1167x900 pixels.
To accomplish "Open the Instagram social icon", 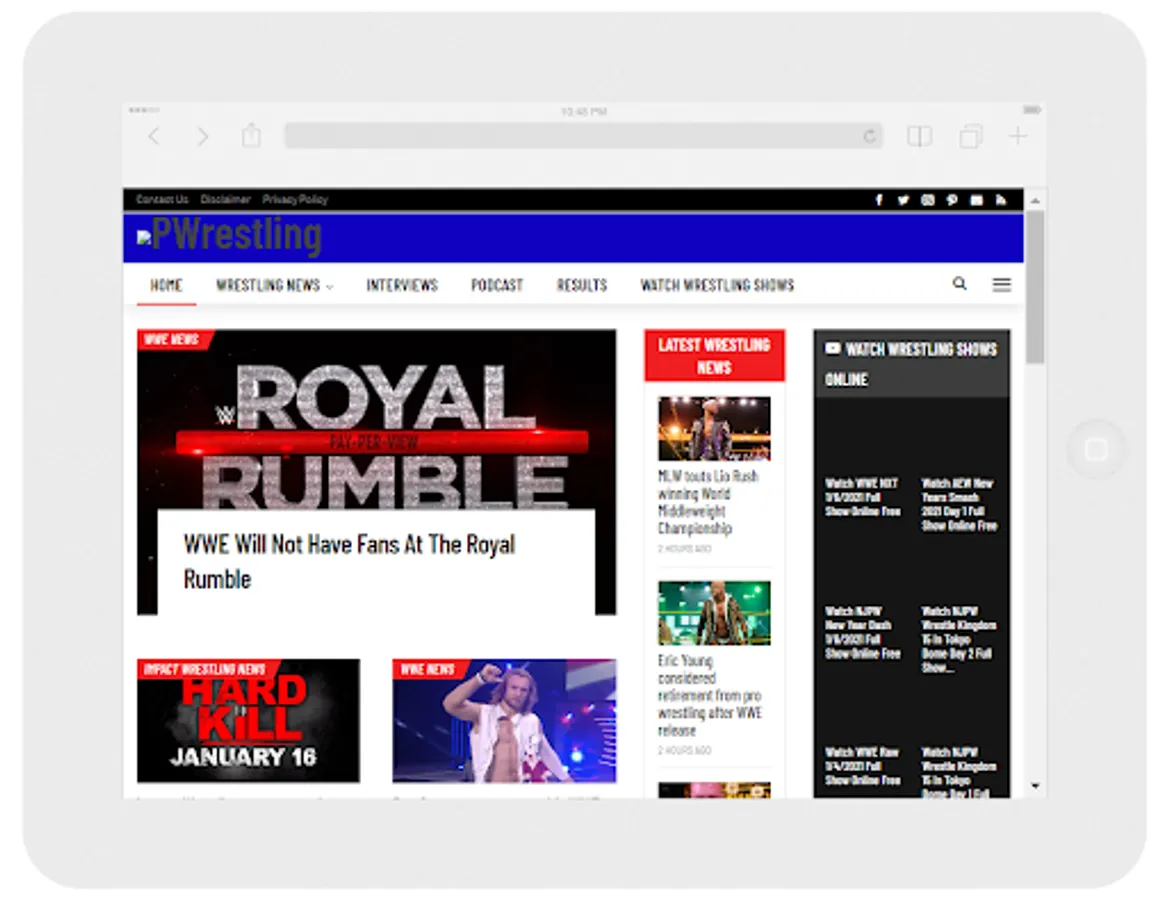I will (927, 200).
